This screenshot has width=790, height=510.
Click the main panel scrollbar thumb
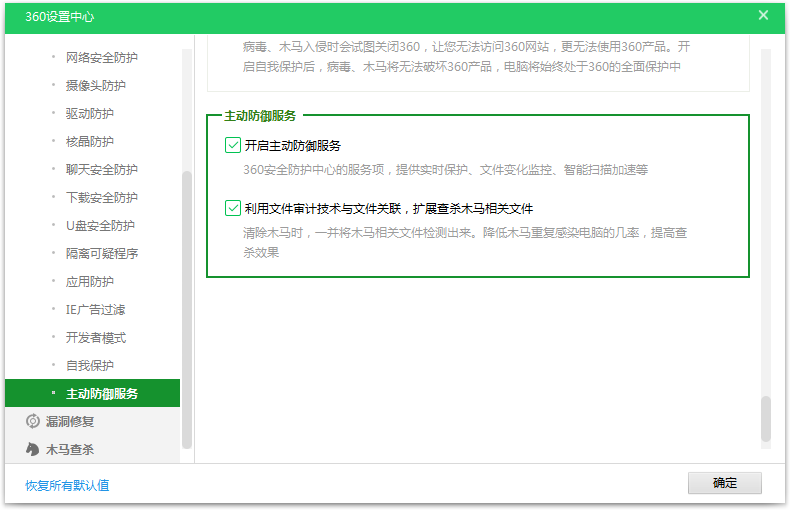point(765,419)
